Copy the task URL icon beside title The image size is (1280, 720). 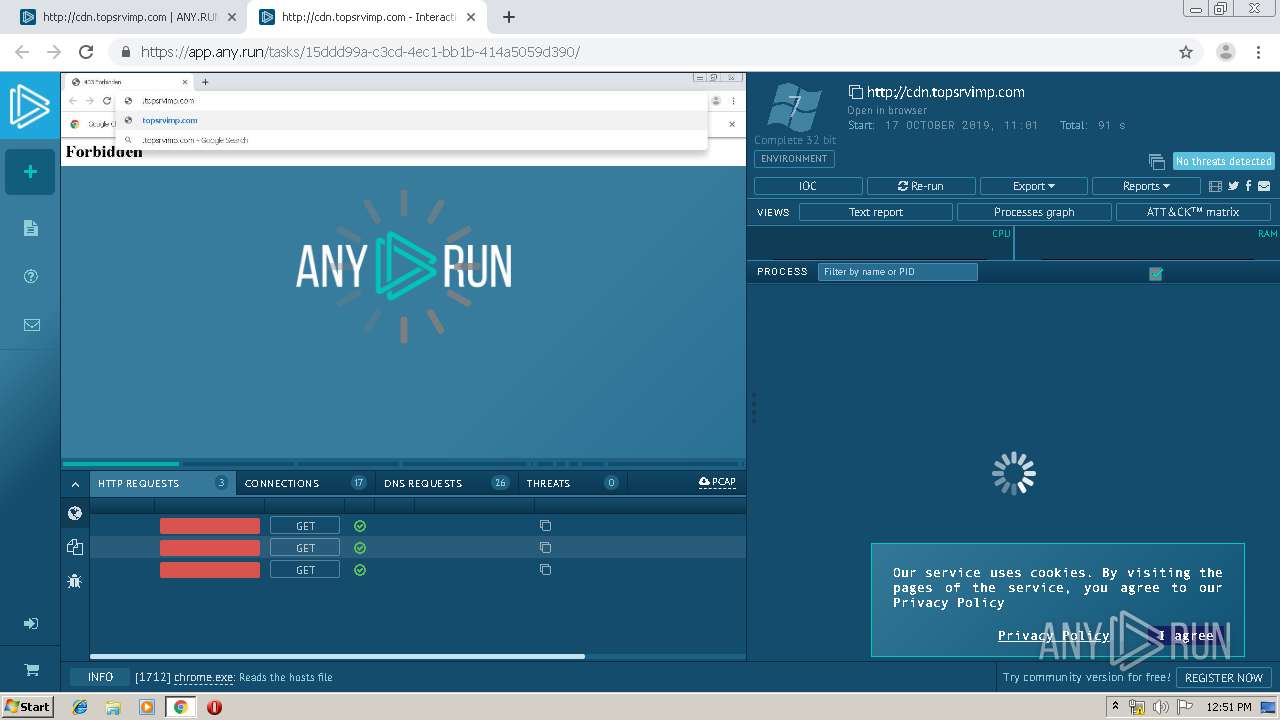click(855, 91)
